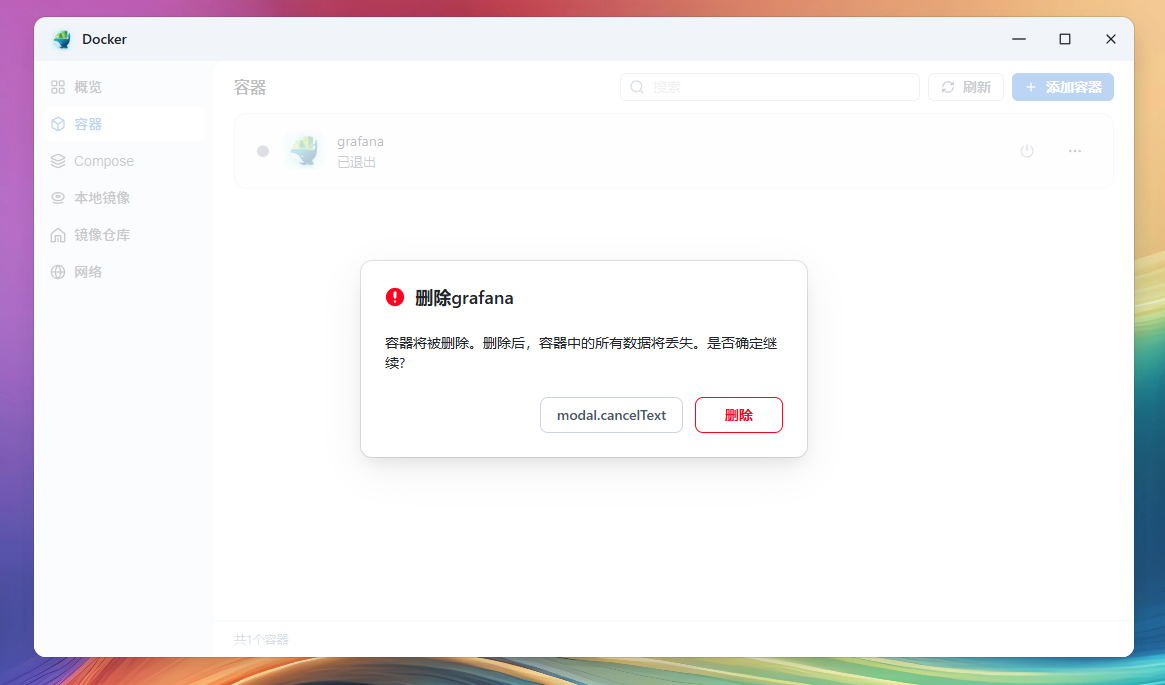
Task: Open the 本地镜像 (Local Images) section
Action: (100, 197)
